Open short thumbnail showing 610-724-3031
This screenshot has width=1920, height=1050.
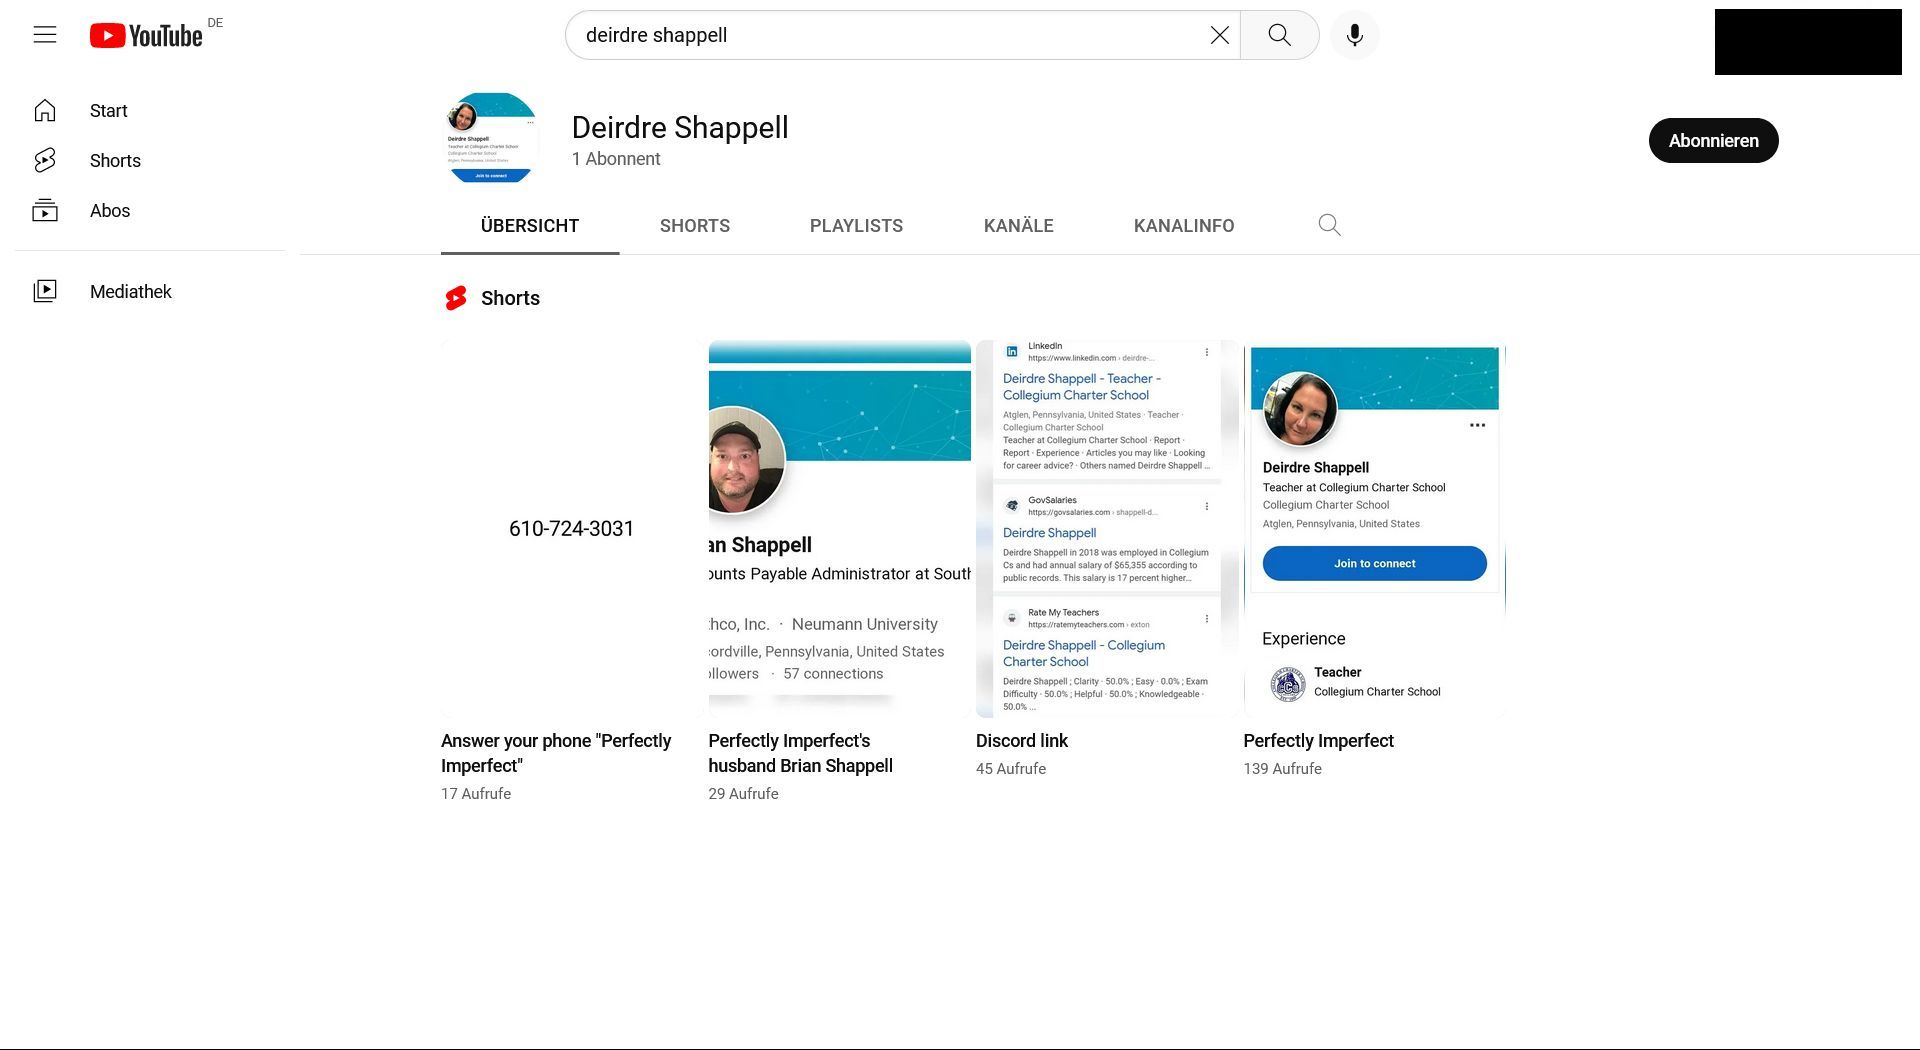(572, 529)
